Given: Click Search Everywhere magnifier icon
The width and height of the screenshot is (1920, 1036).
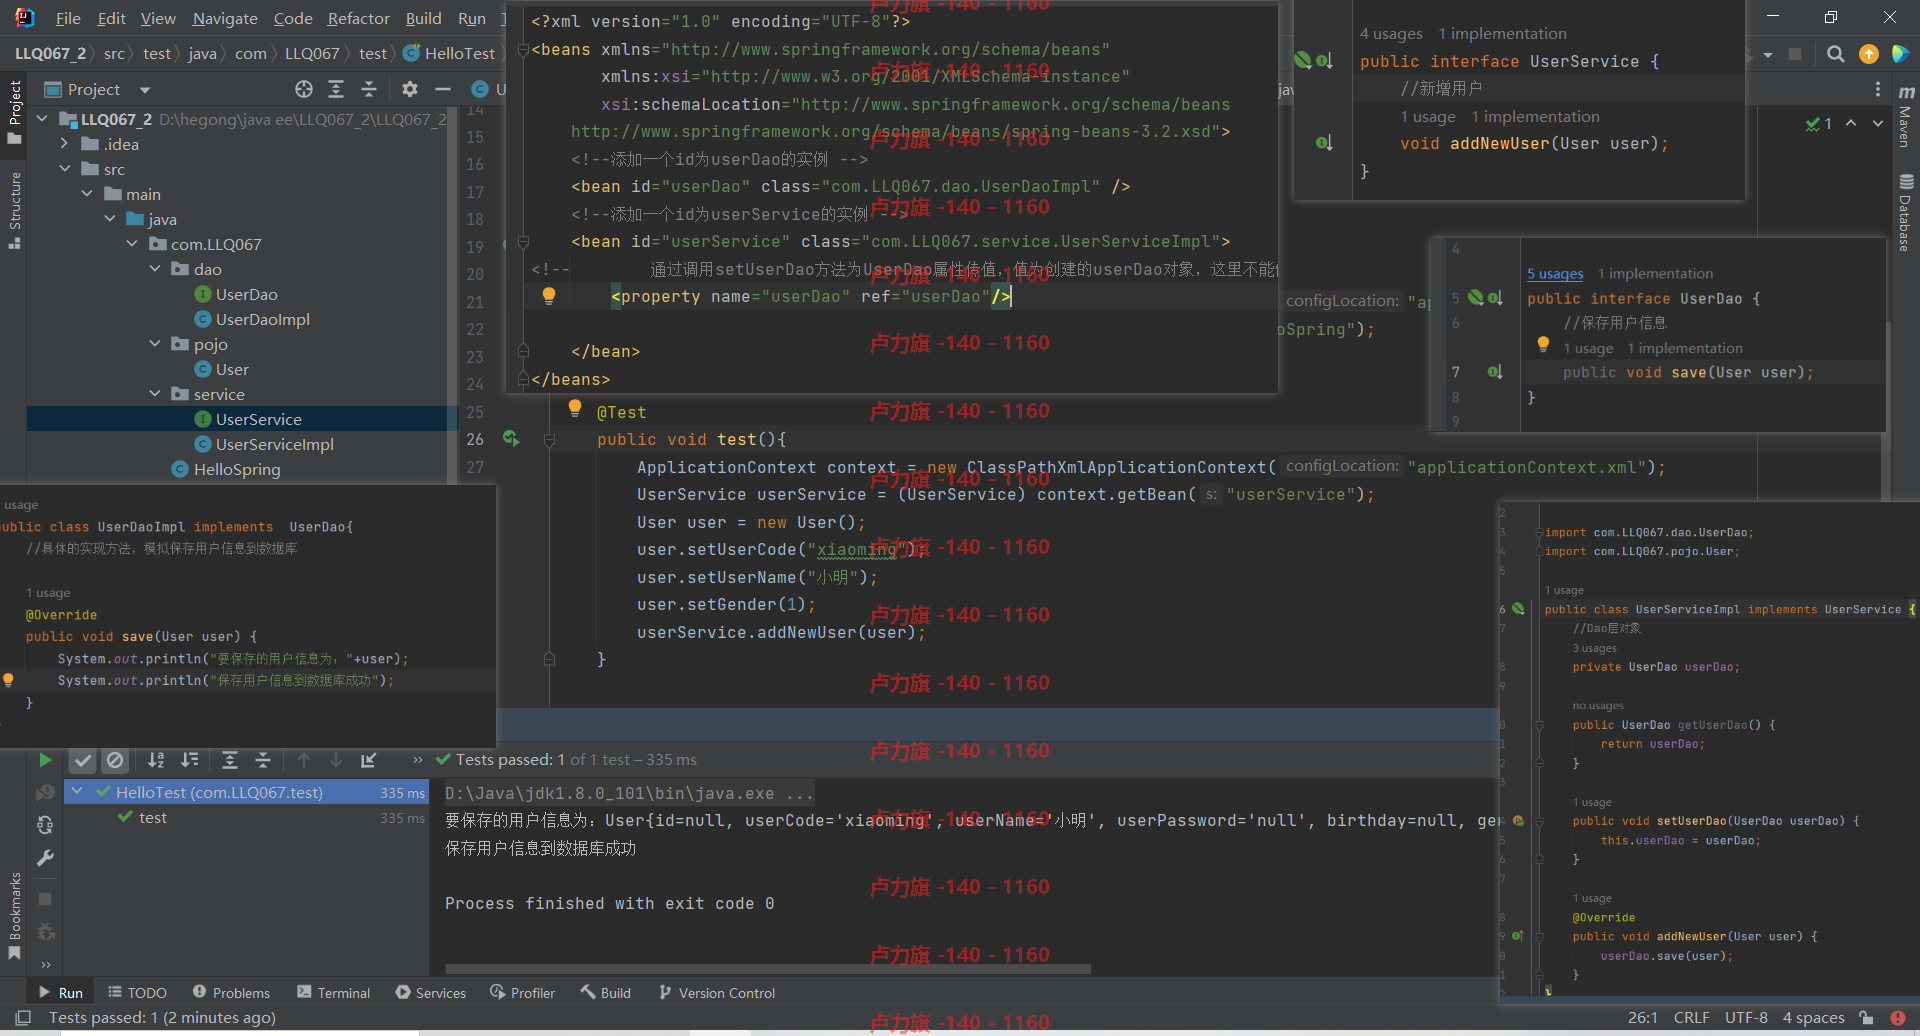Looking at the screenshot, I should click(x=1835, y=54).
